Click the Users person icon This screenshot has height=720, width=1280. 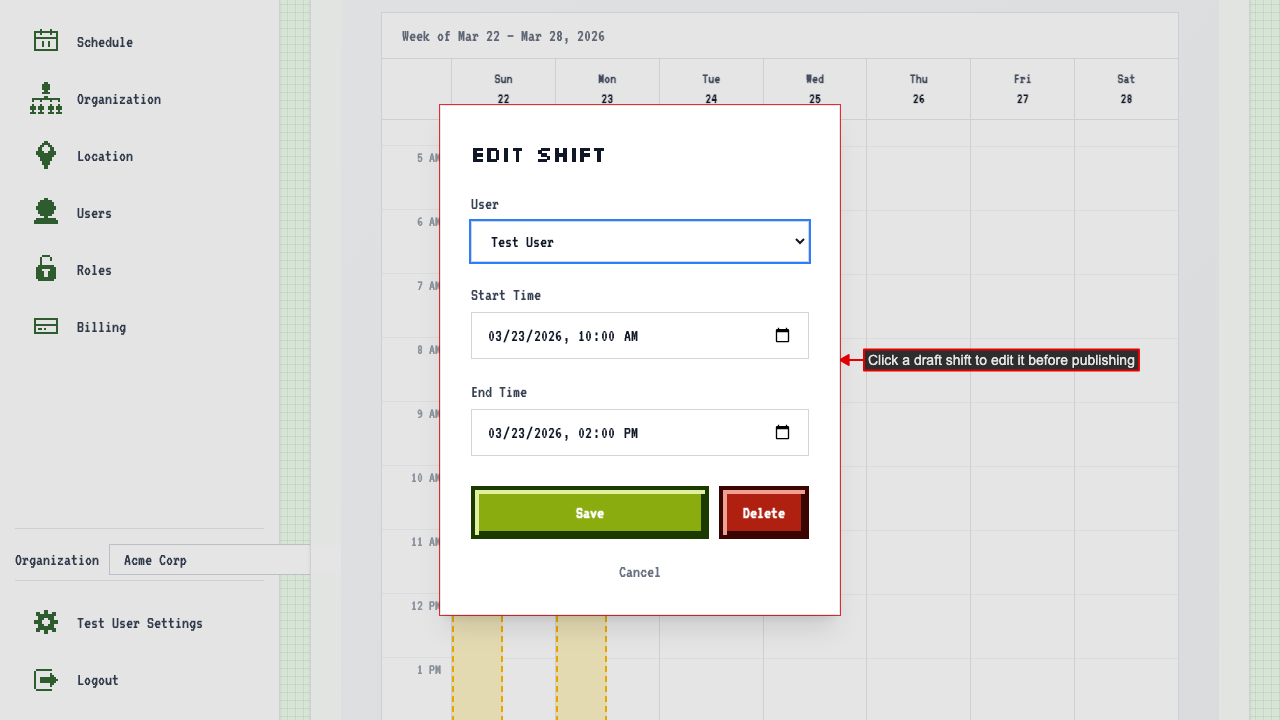pyautogui.click(x=46, y=212)
